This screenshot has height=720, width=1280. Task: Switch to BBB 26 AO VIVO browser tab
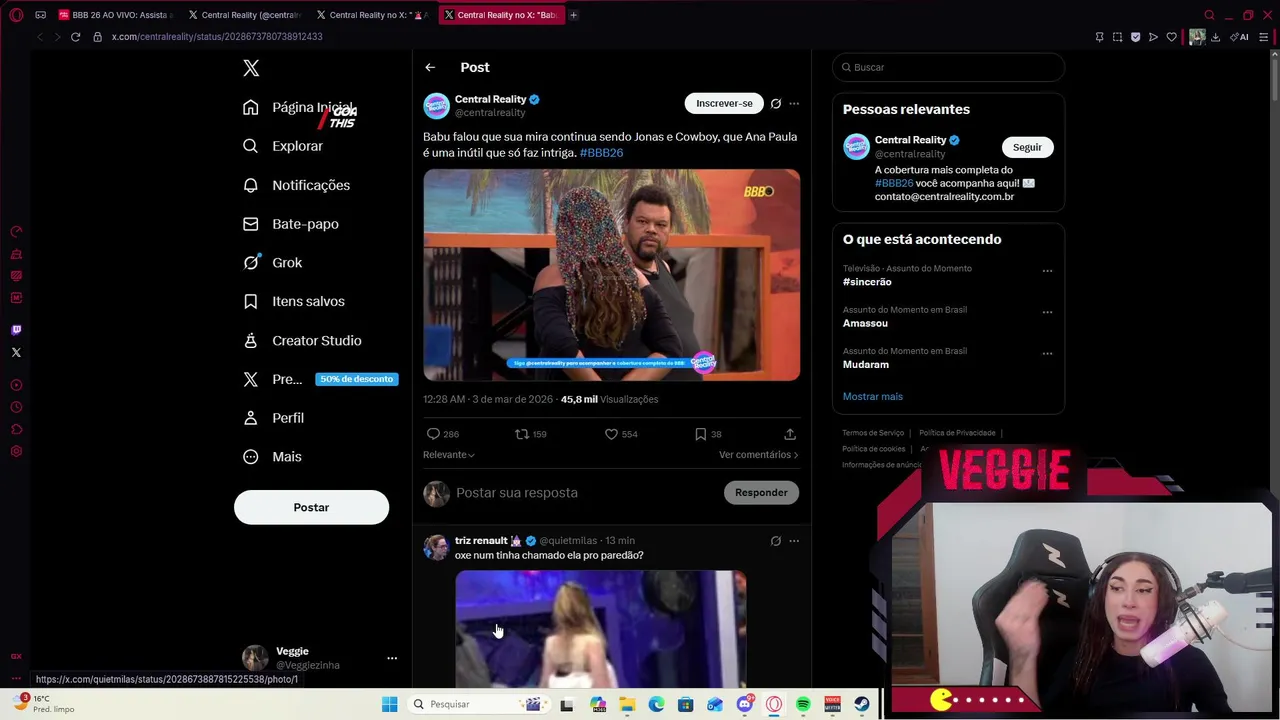click(x=115, y=15)
